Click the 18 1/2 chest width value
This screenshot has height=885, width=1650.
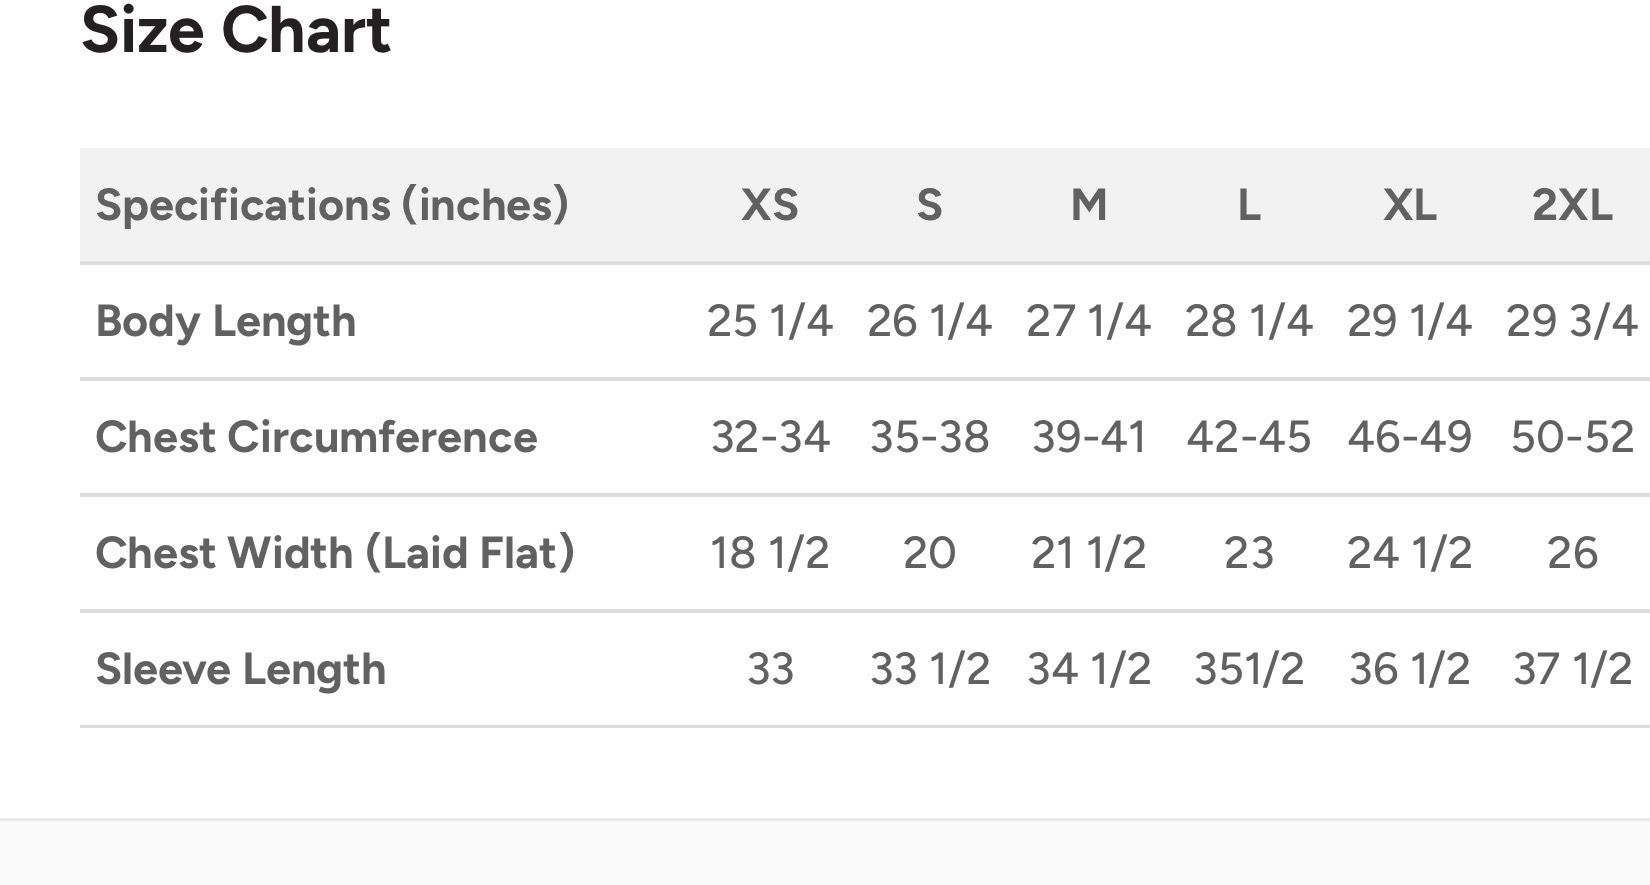point(770,553)
